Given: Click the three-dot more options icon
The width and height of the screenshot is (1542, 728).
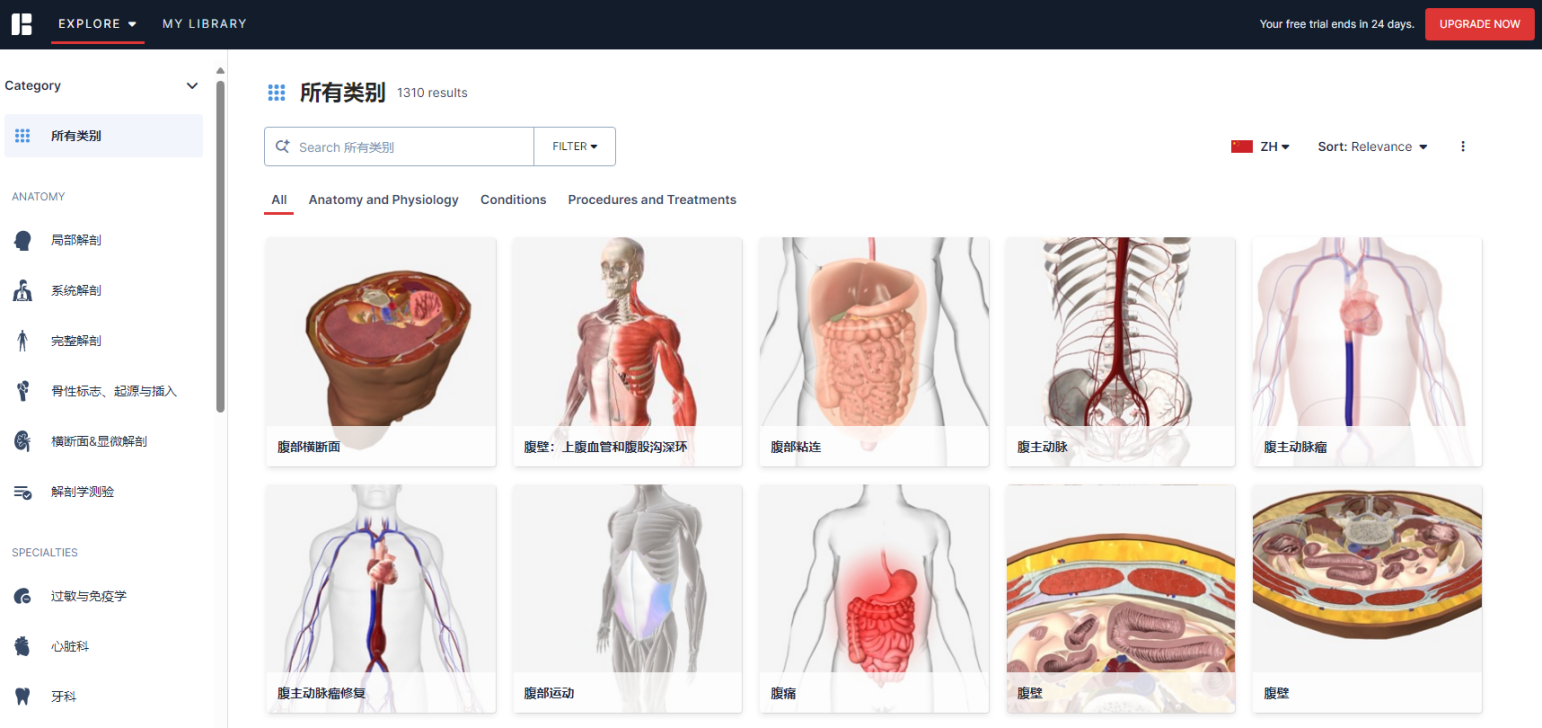Looking at the screenshot, I should tap(1463, 147).
